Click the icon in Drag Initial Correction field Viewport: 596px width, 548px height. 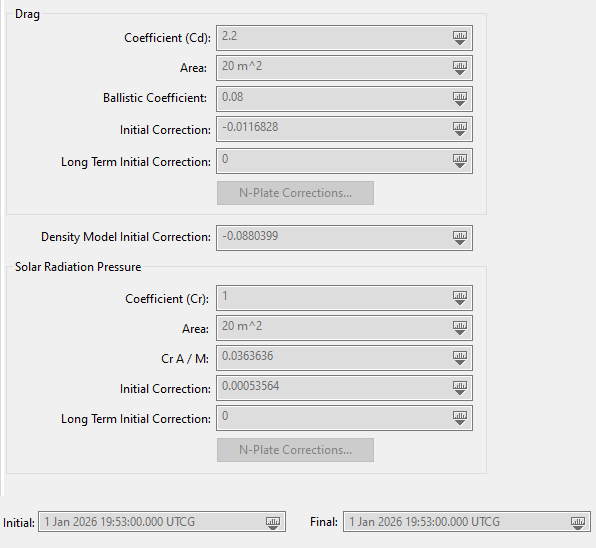click(x=460, y=128)
